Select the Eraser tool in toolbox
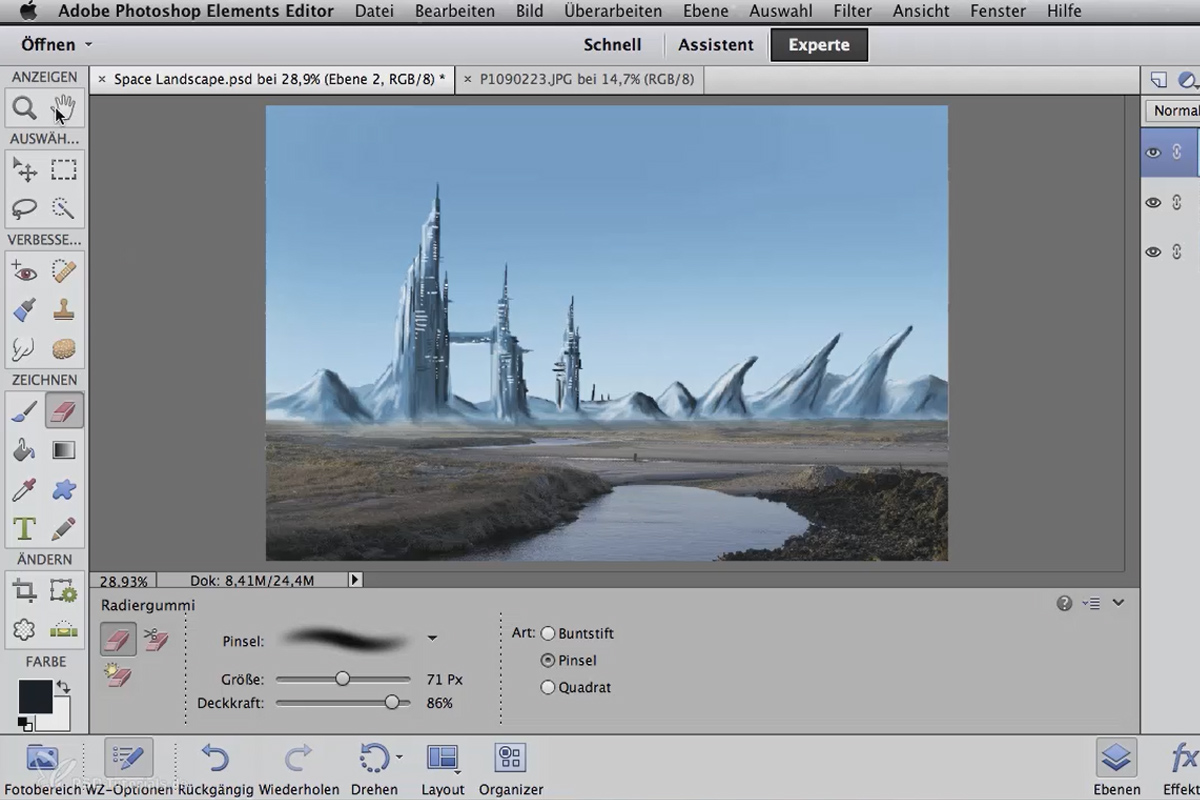 [64, 411]
